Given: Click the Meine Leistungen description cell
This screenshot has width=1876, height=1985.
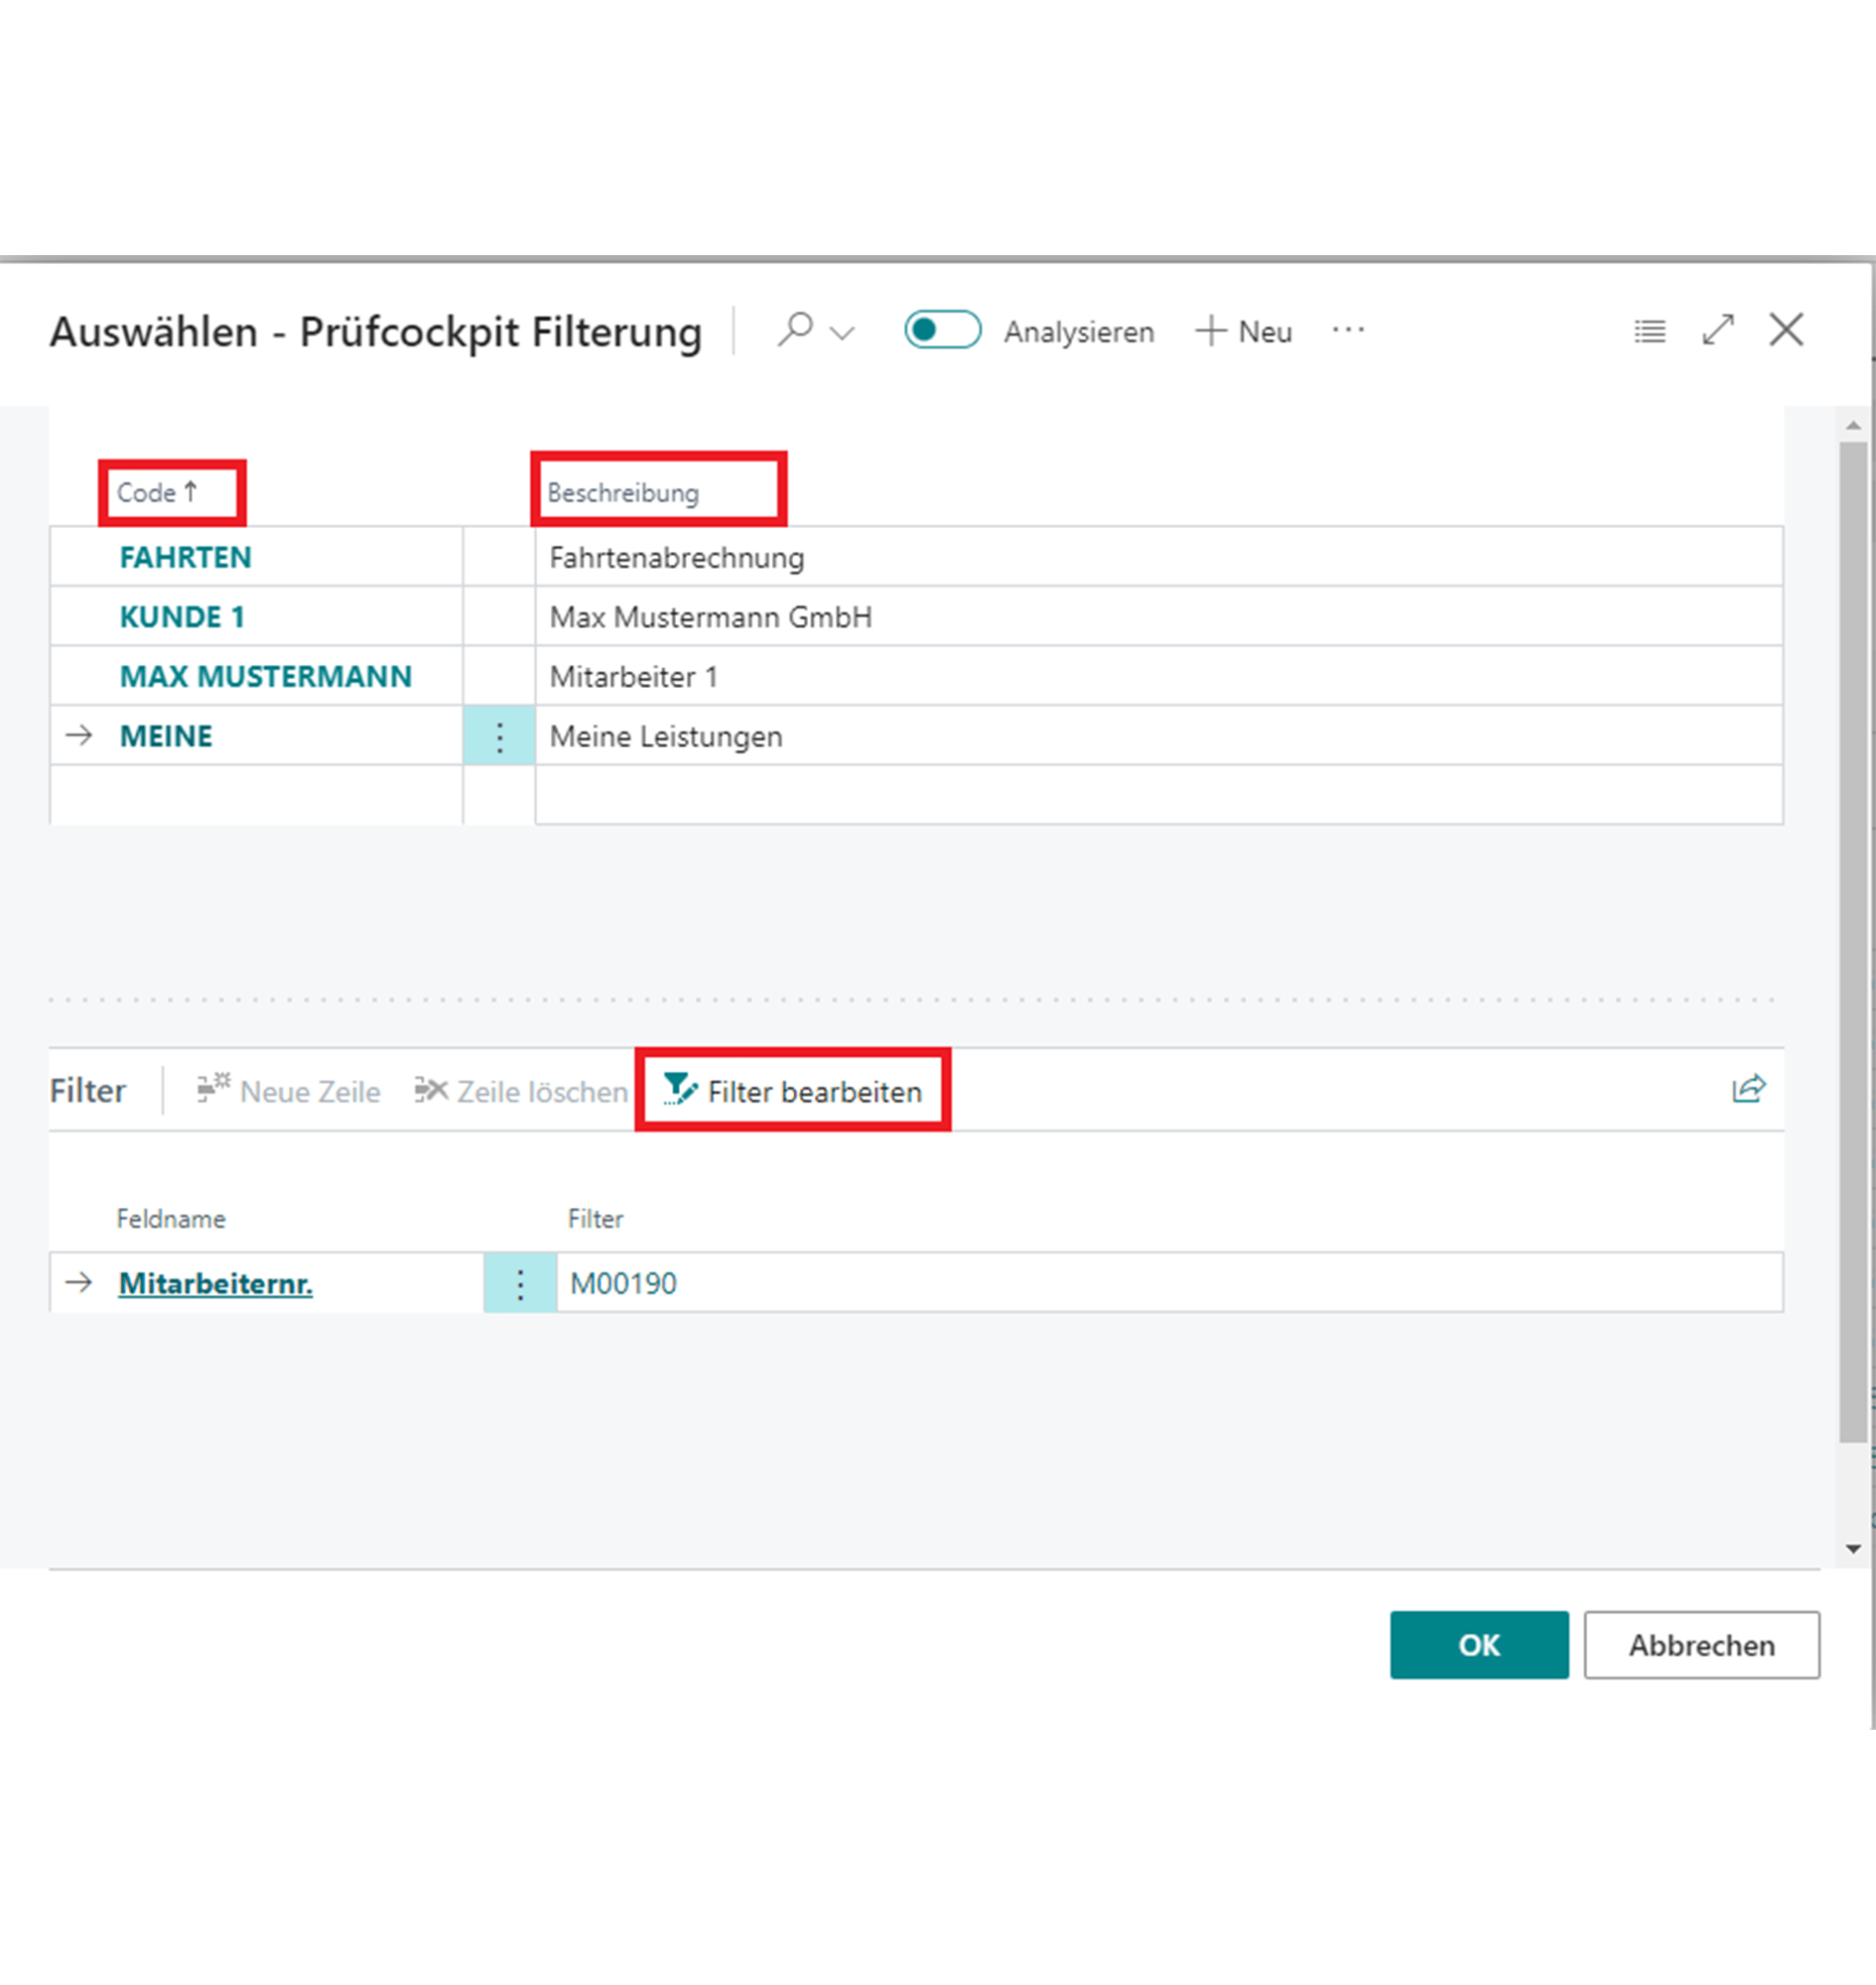Looking at the screenshot, I should (x=1159, y=736).
